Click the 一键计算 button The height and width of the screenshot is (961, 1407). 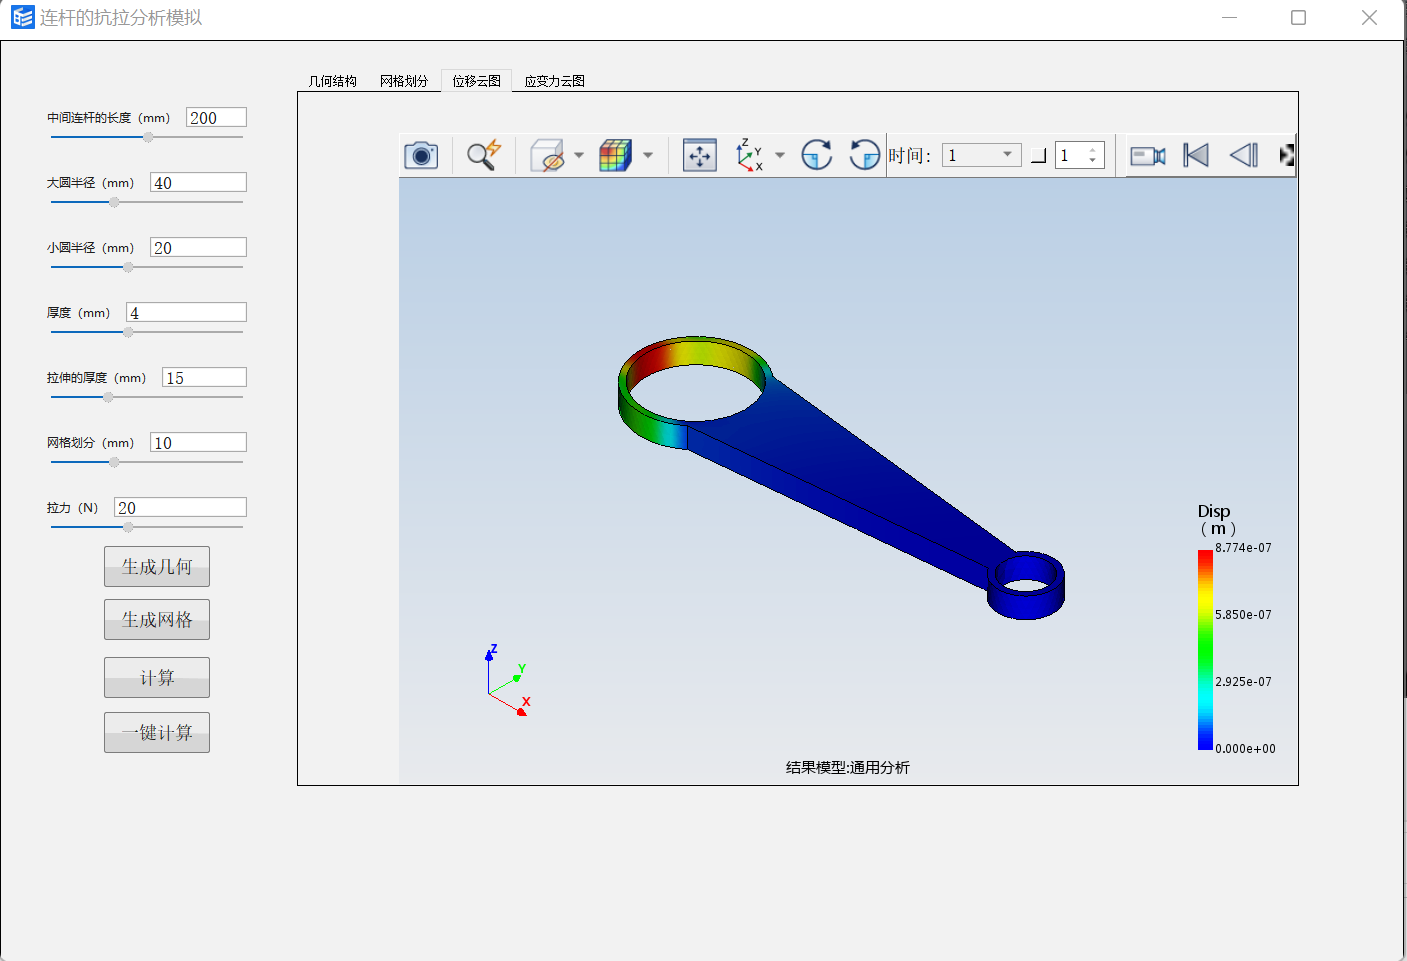point(157,732)
